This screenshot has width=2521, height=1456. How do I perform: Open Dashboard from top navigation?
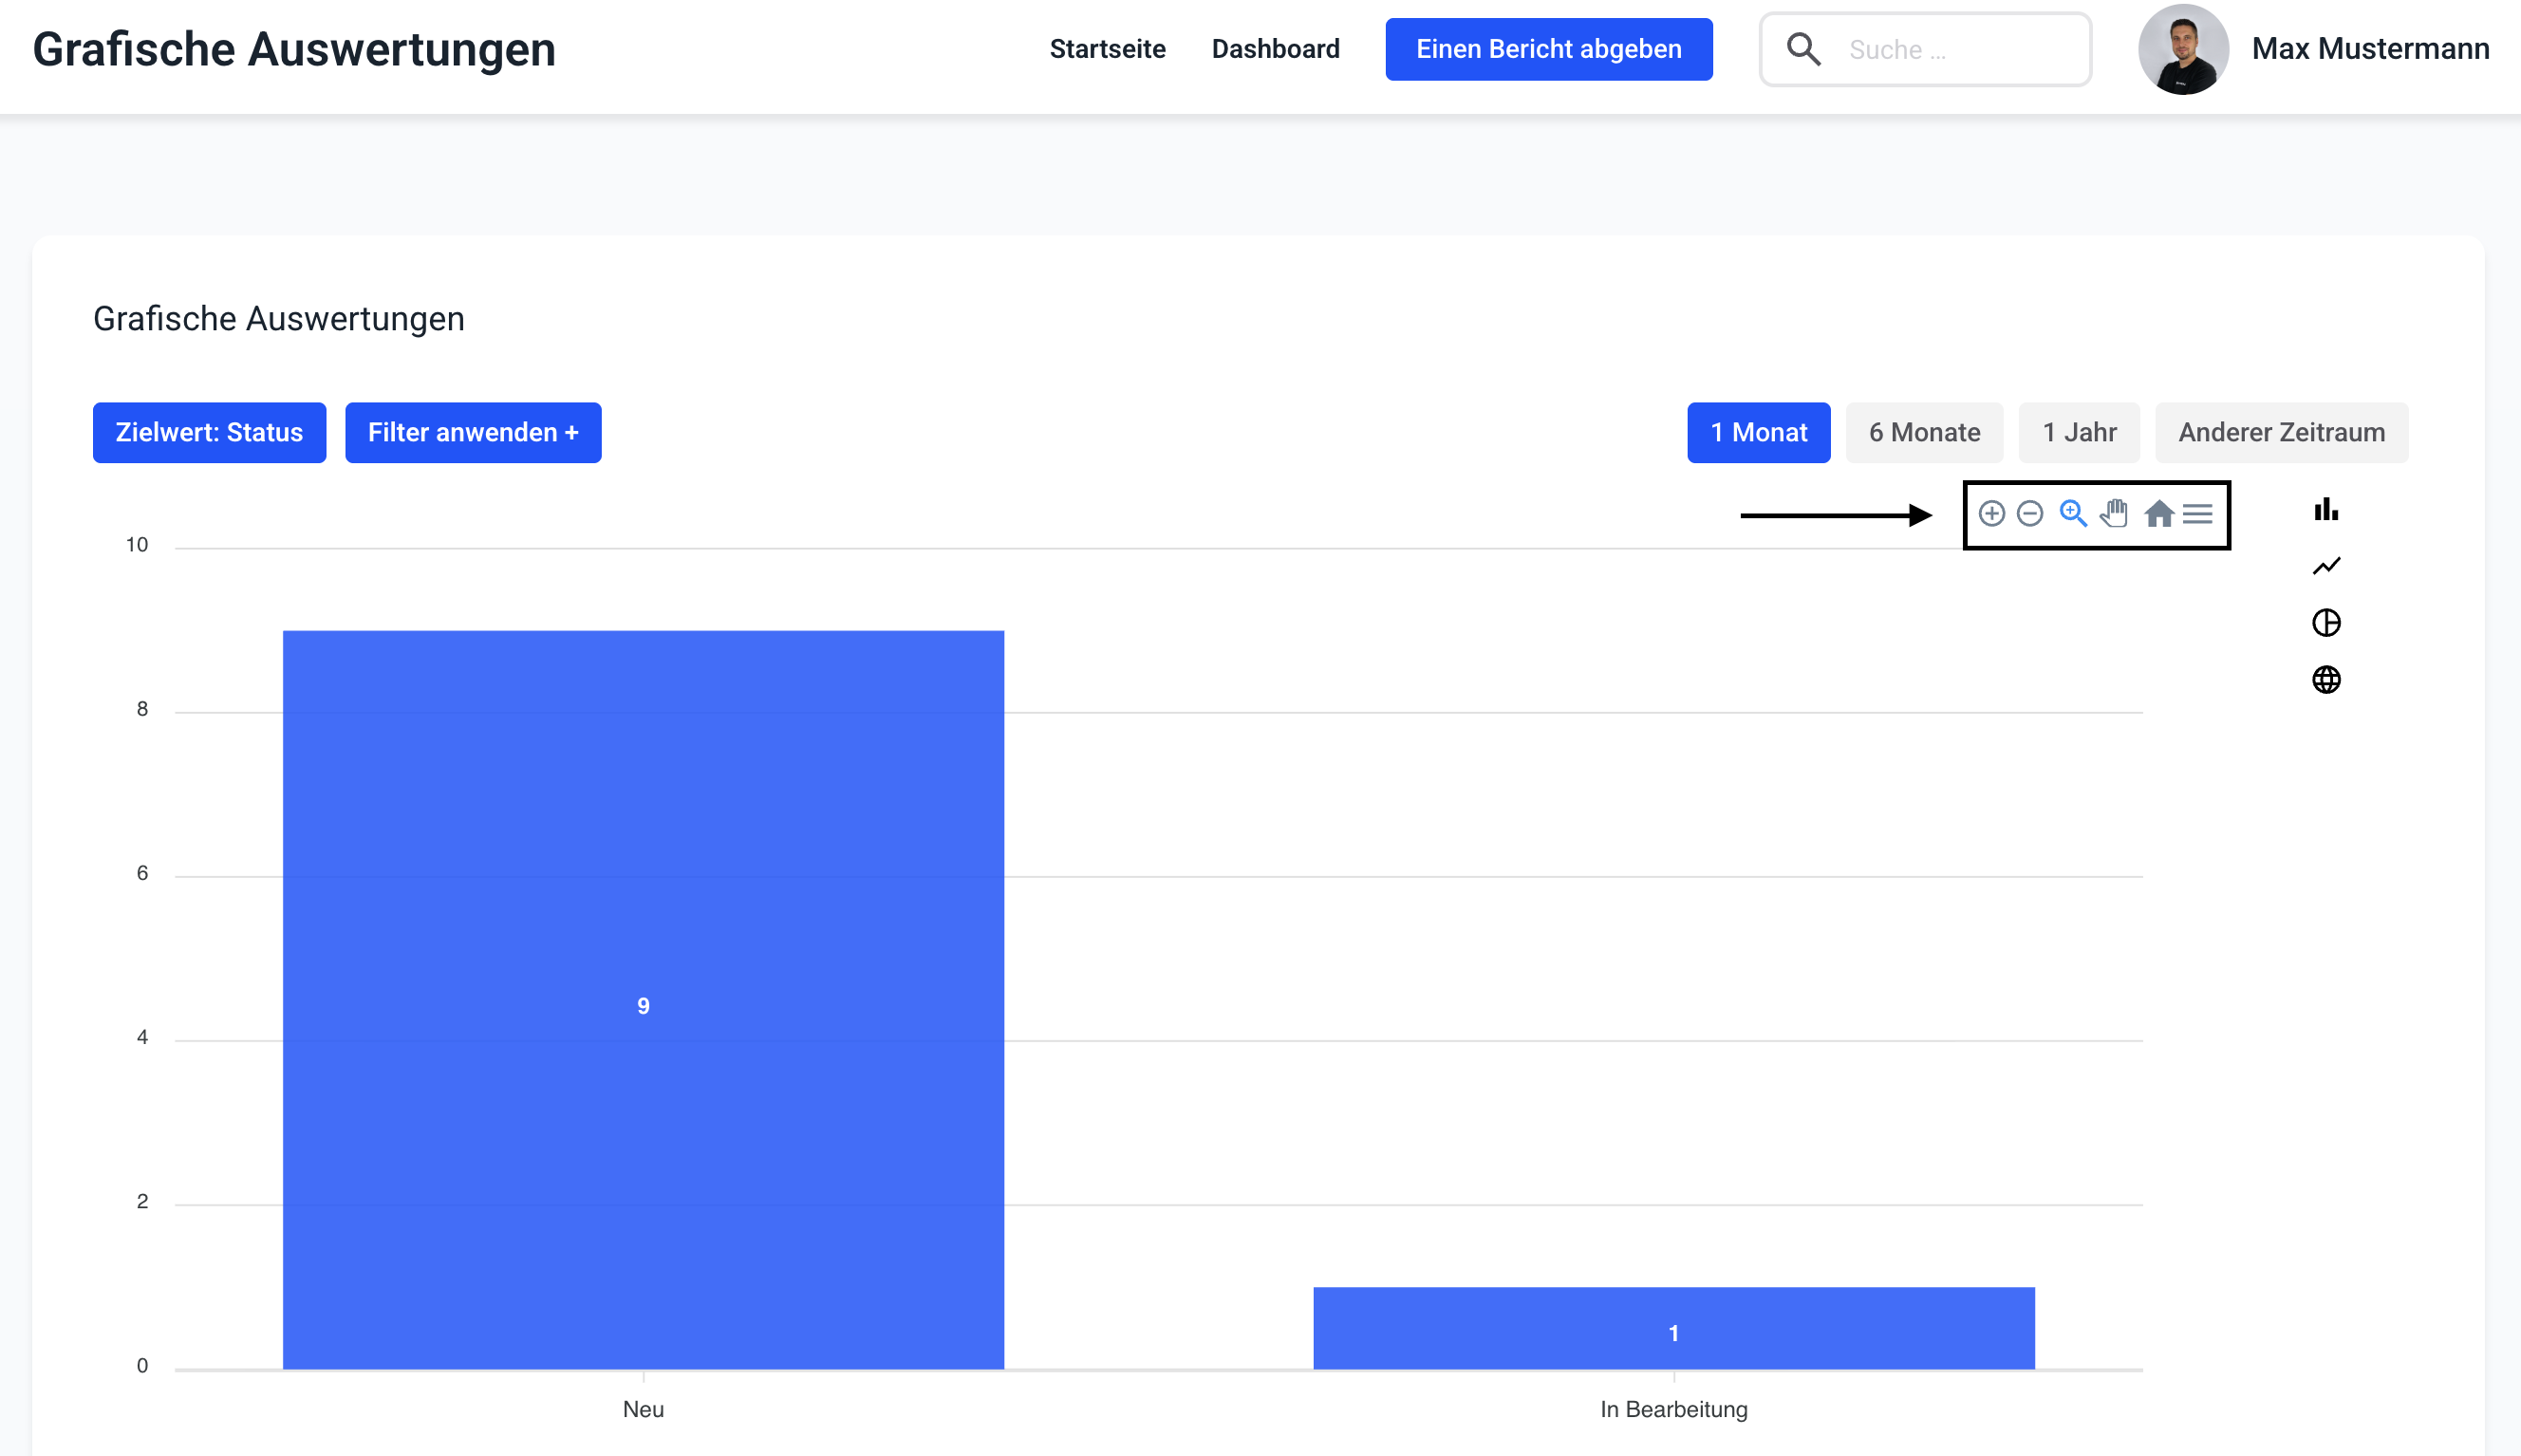point(1275,49)
